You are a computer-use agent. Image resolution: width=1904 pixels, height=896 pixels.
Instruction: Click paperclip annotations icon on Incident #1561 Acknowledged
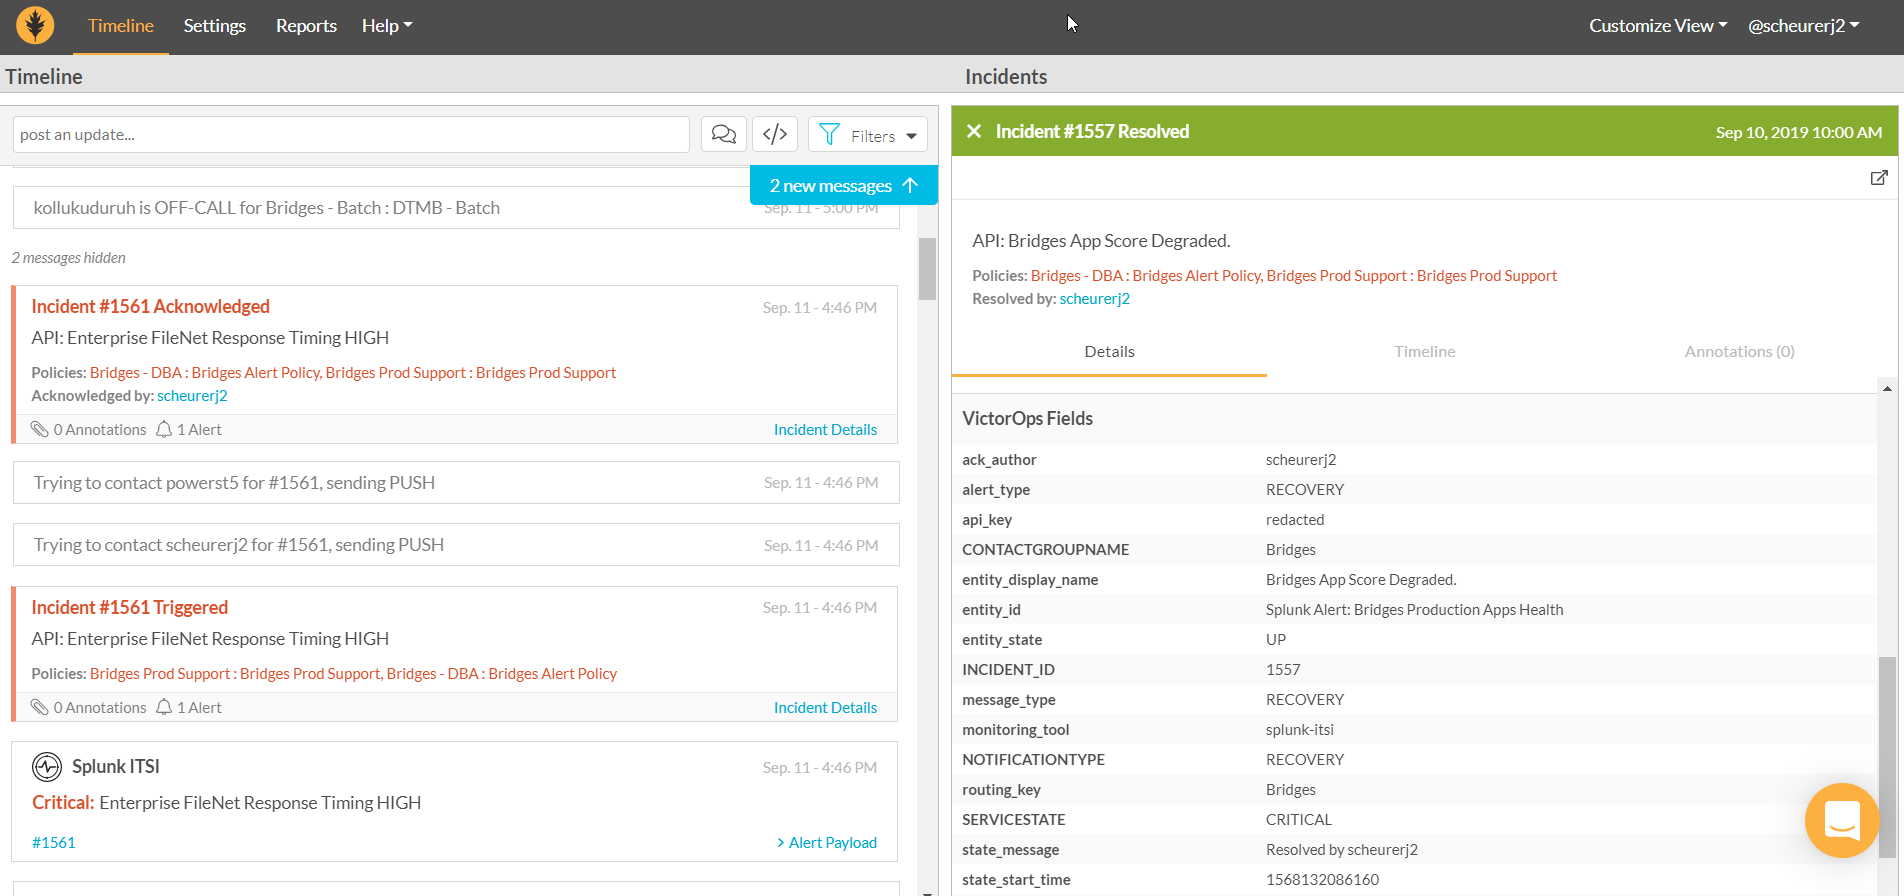pos(40,429)
